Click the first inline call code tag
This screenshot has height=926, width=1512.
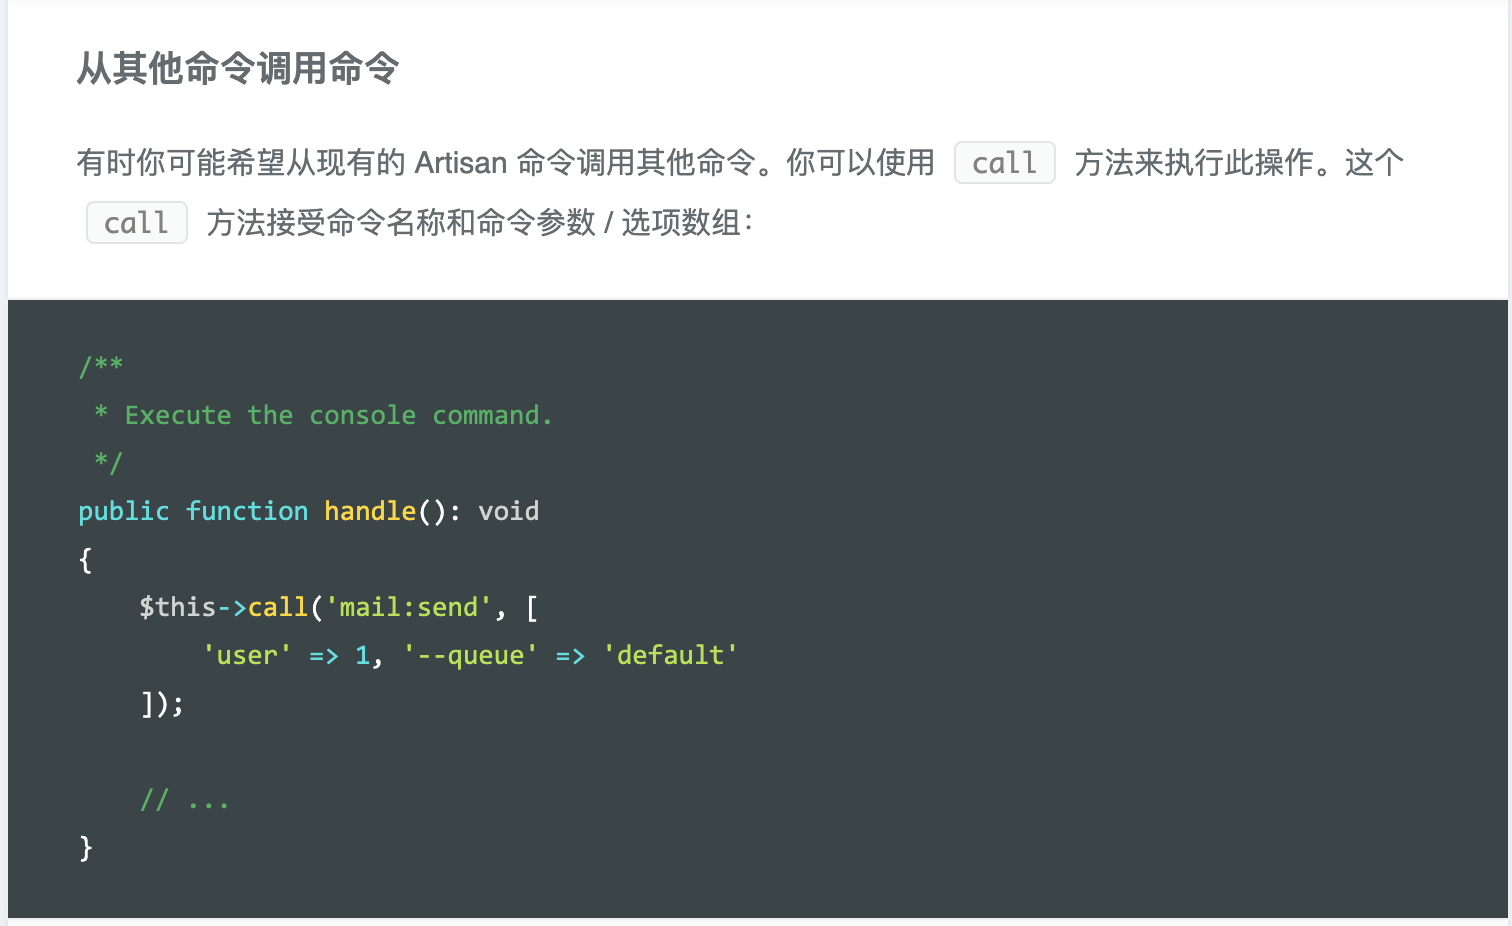click(1005, 162)
